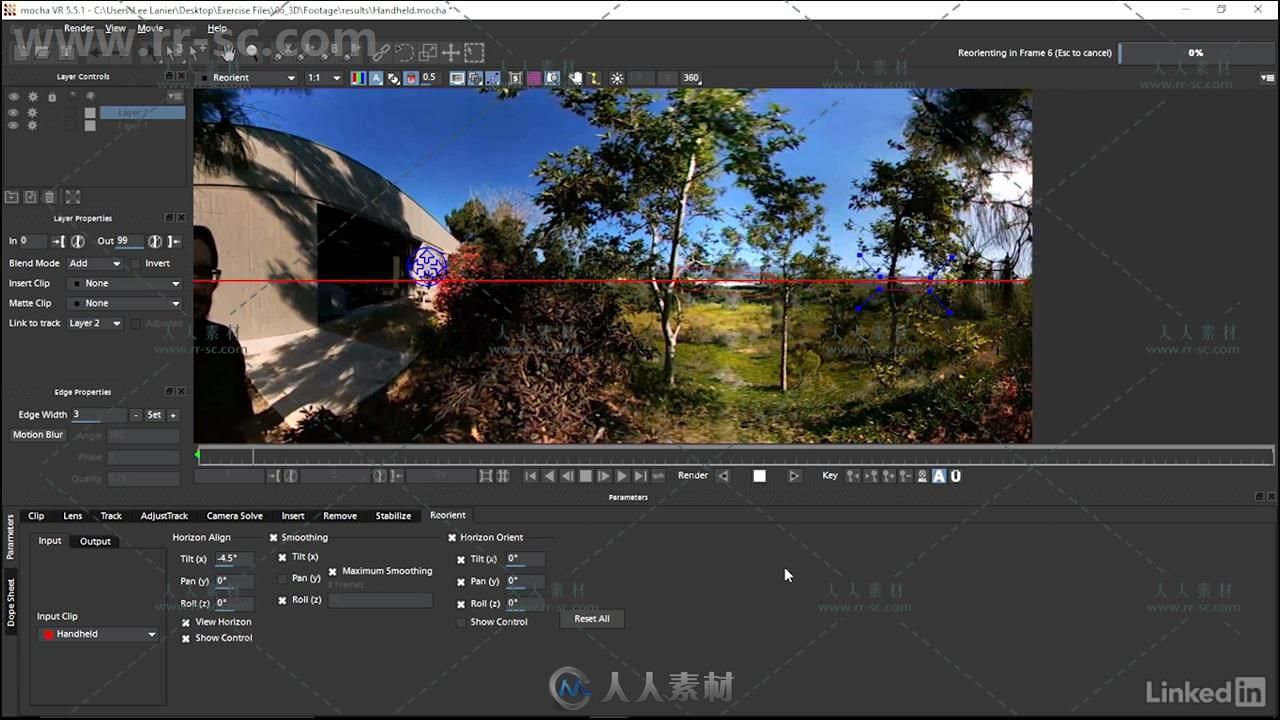
Task: Click the set out-point icon beside Out field
Action: 175,241
